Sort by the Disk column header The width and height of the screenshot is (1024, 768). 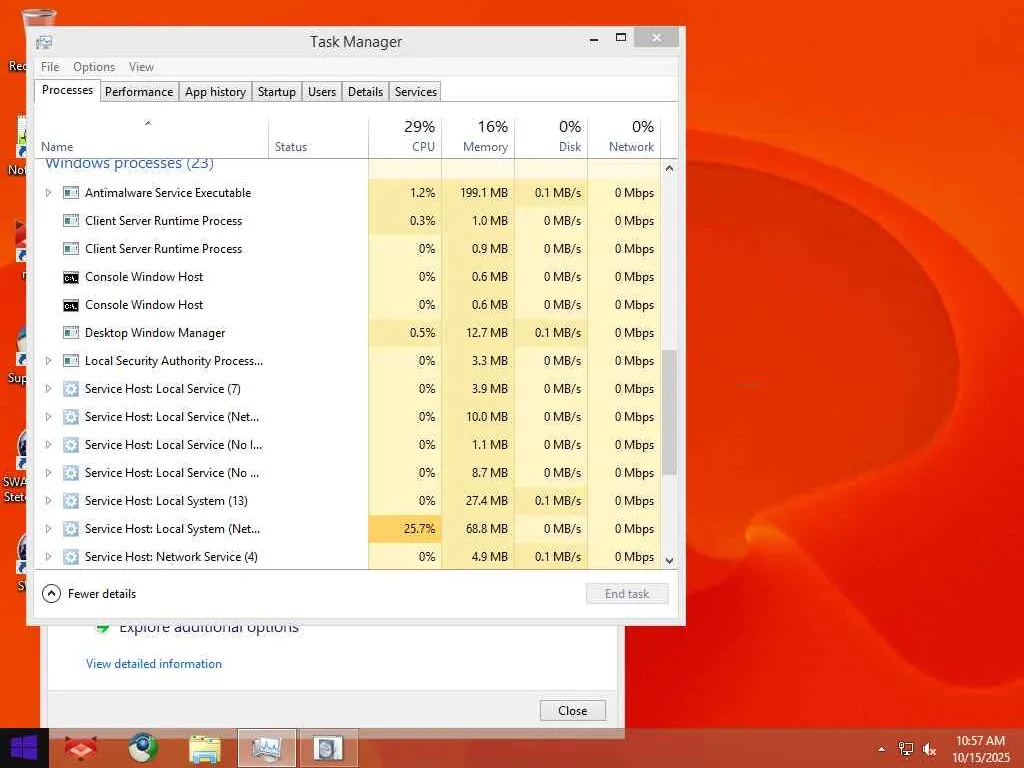(552, 137)
